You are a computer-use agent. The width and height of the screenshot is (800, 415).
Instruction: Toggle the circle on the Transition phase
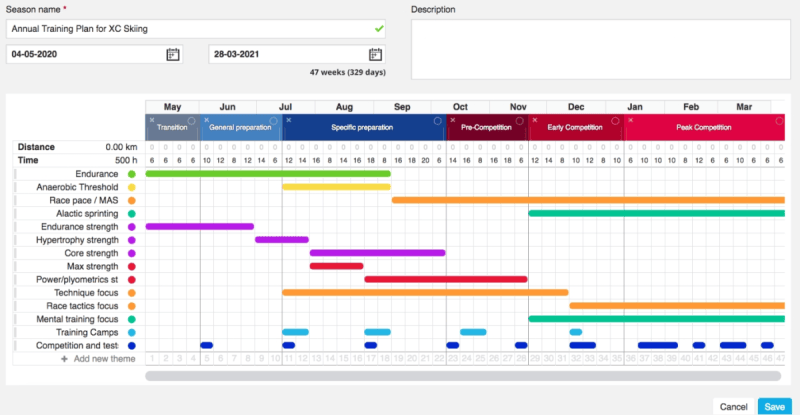(x=192, y=120)
